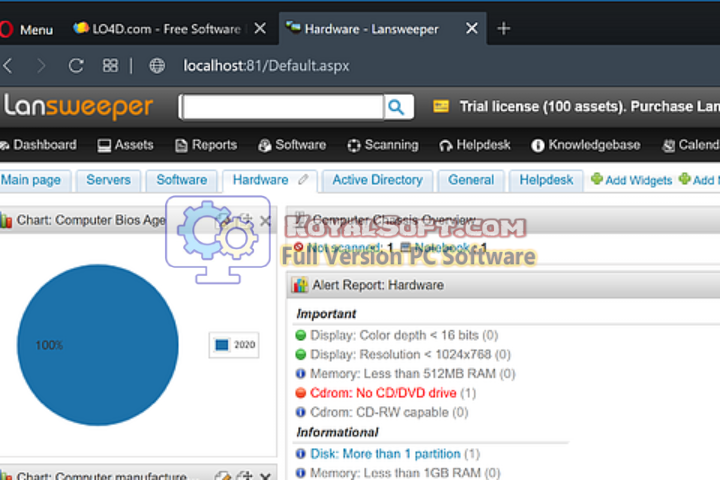Close the Computer manufacturer chart widget
The width and height of the screenshot is (720, 480).
click(265, 476)
